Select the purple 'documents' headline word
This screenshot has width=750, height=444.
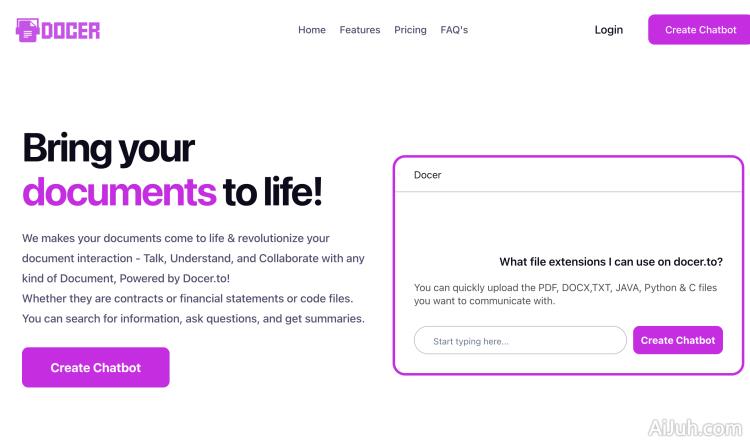point(119,191)
